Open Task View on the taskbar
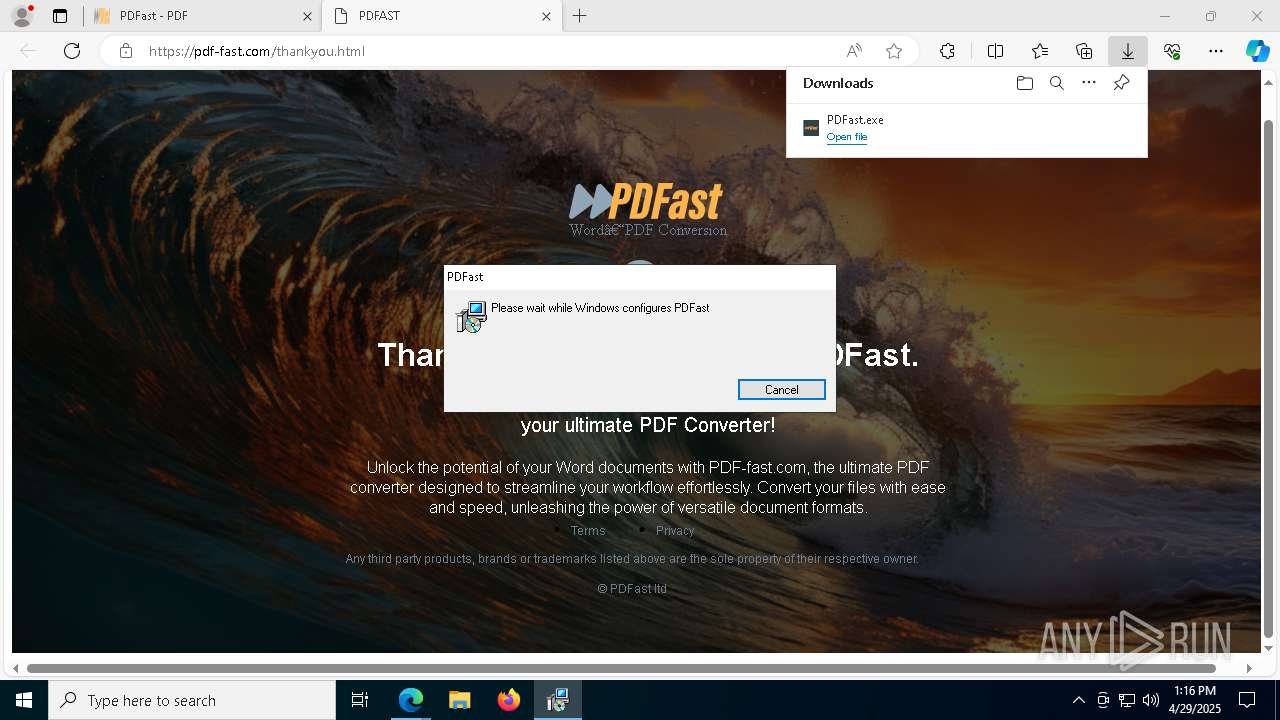The image size is (1280, 720). pos(360,700)
